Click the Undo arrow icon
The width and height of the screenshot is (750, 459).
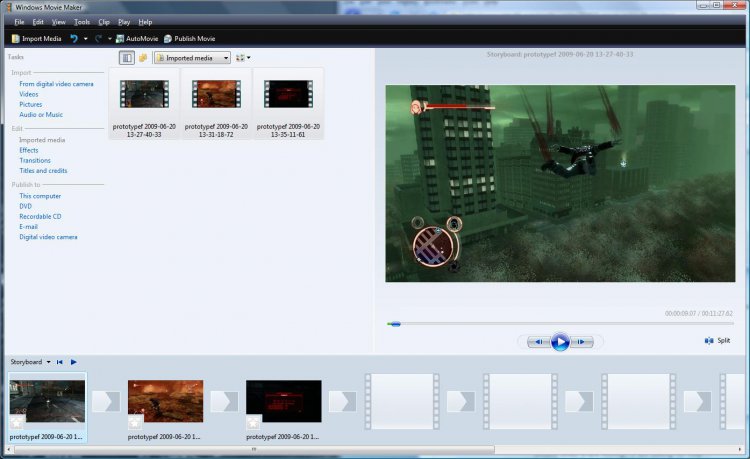(74, 39)
